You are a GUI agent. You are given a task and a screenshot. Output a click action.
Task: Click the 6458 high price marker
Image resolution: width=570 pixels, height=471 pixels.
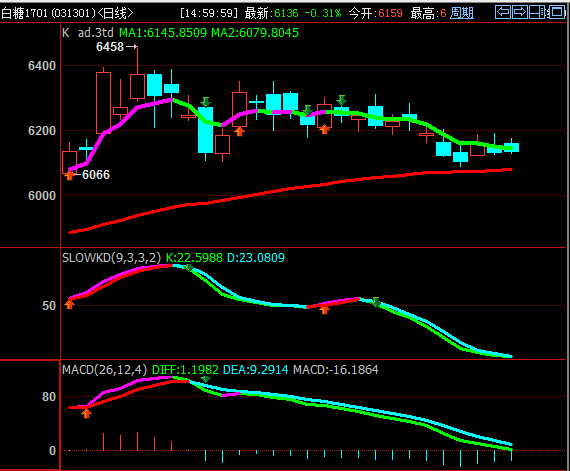110,47
